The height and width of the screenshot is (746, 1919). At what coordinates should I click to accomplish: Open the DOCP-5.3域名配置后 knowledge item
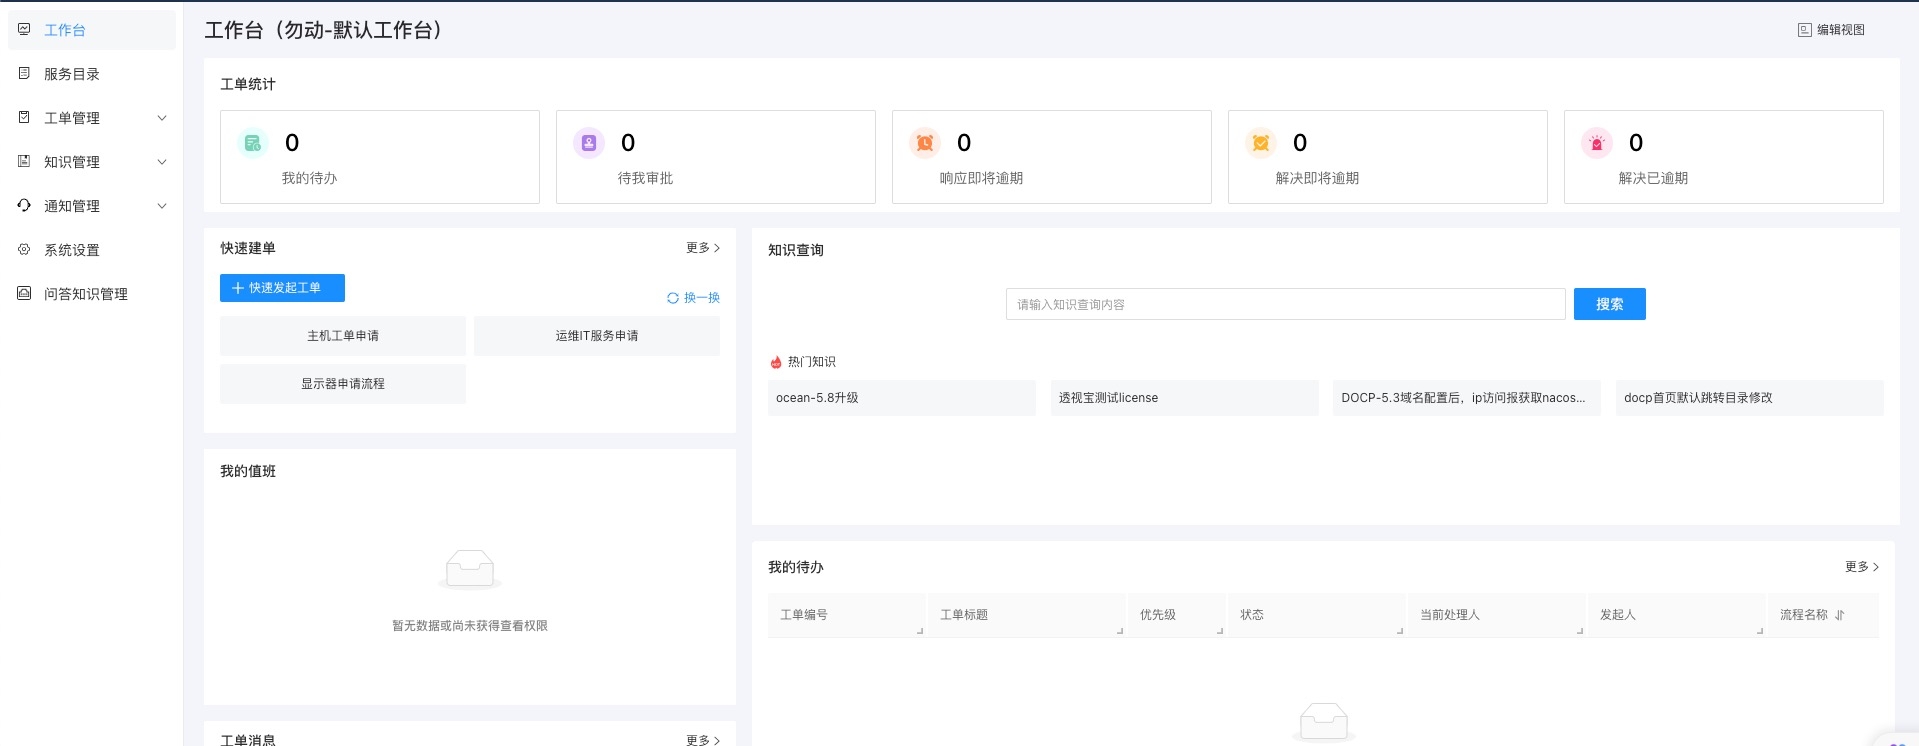click(x=1467, y=398)
